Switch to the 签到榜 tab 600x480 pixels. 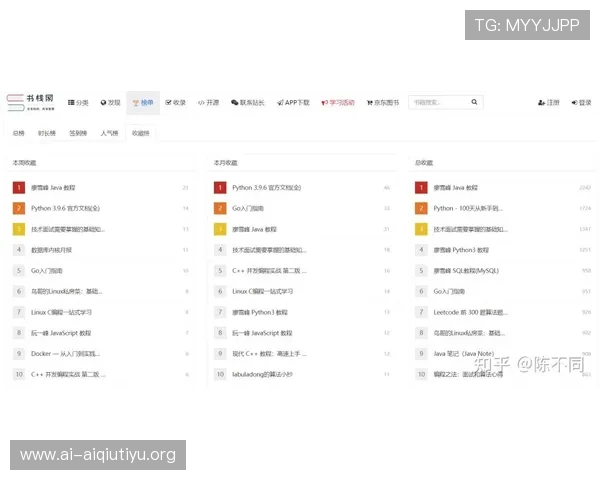78,133
